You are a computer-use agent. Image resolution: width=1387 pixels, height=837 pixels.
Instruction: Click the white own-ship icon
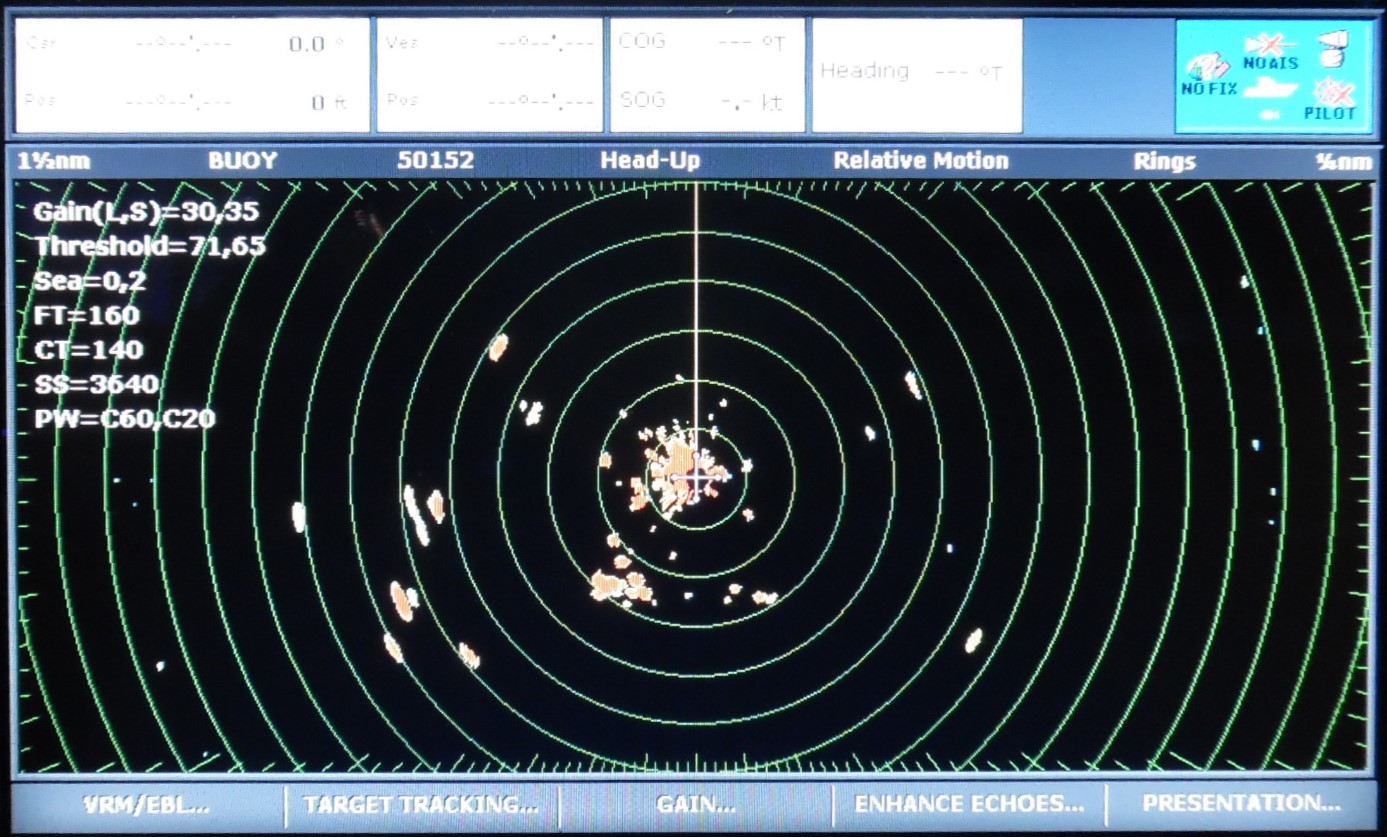[1267, 88]
